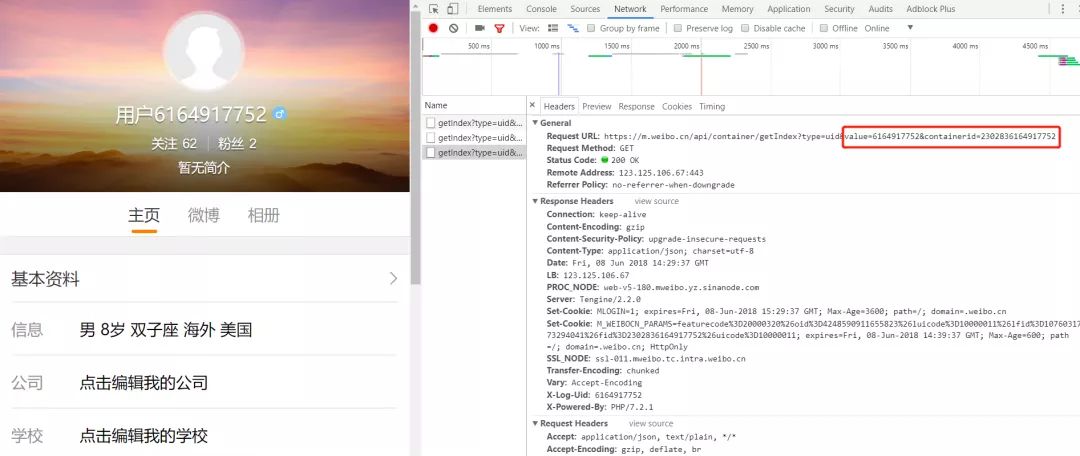The image size is (1080, 456).
Task: Clear the network log
Action: click(x=453, y=28)
